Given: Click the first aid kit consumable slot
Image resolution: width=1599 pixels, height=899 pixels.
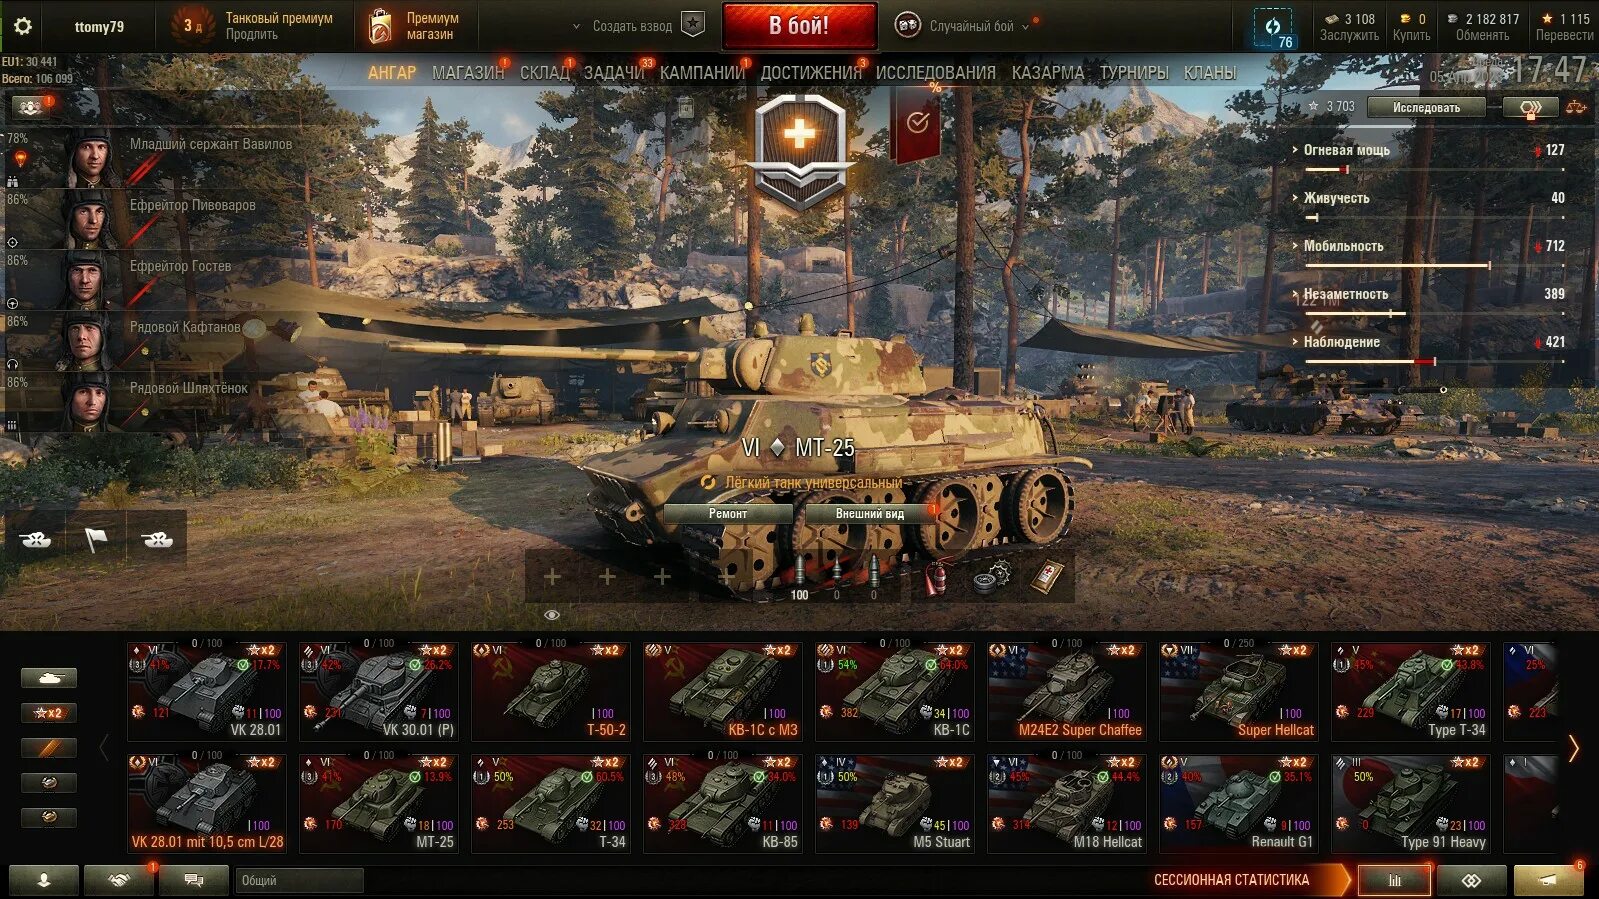Looking at the screenshot, I should [1046, 577].
